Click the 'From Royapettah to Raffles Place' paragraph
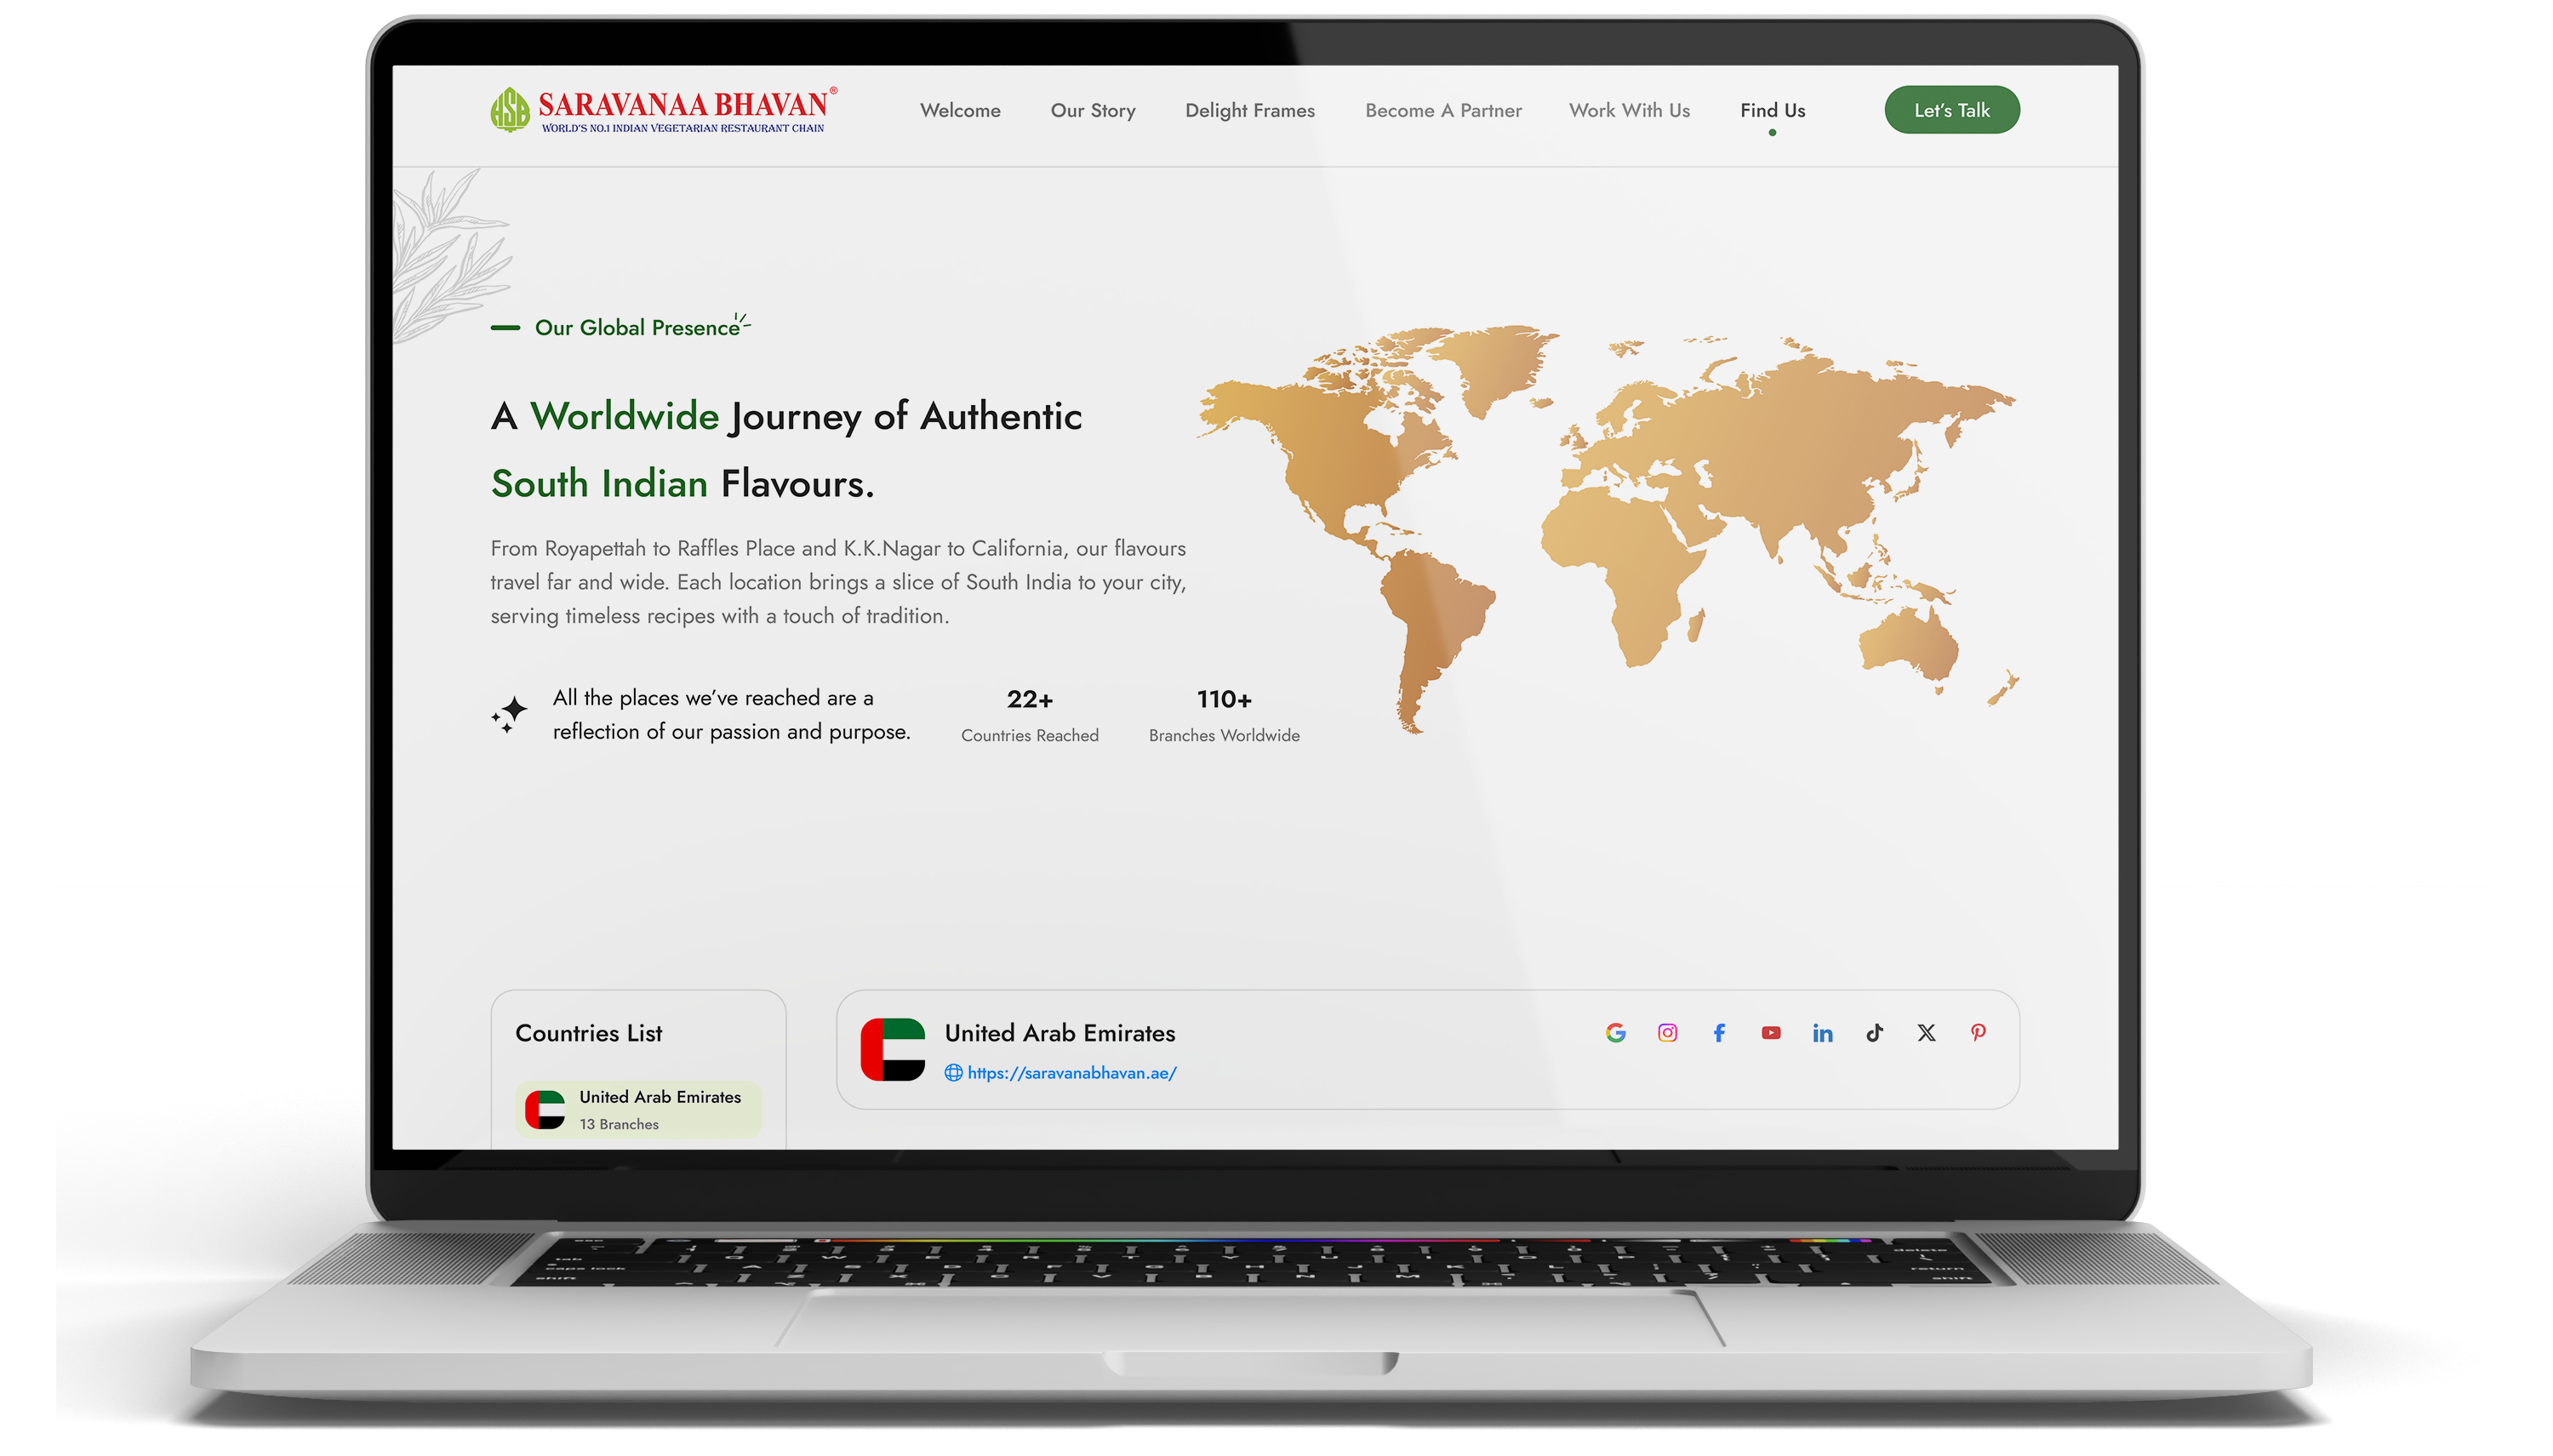The image size is (2553, 1456). (837, 581)
